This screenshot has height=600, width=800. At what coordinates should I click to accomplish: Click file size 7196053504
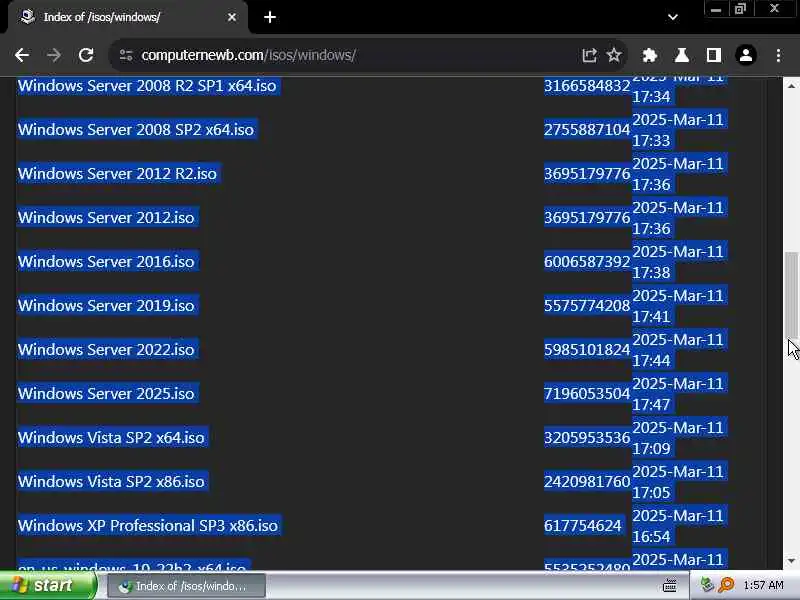point(587,393)
